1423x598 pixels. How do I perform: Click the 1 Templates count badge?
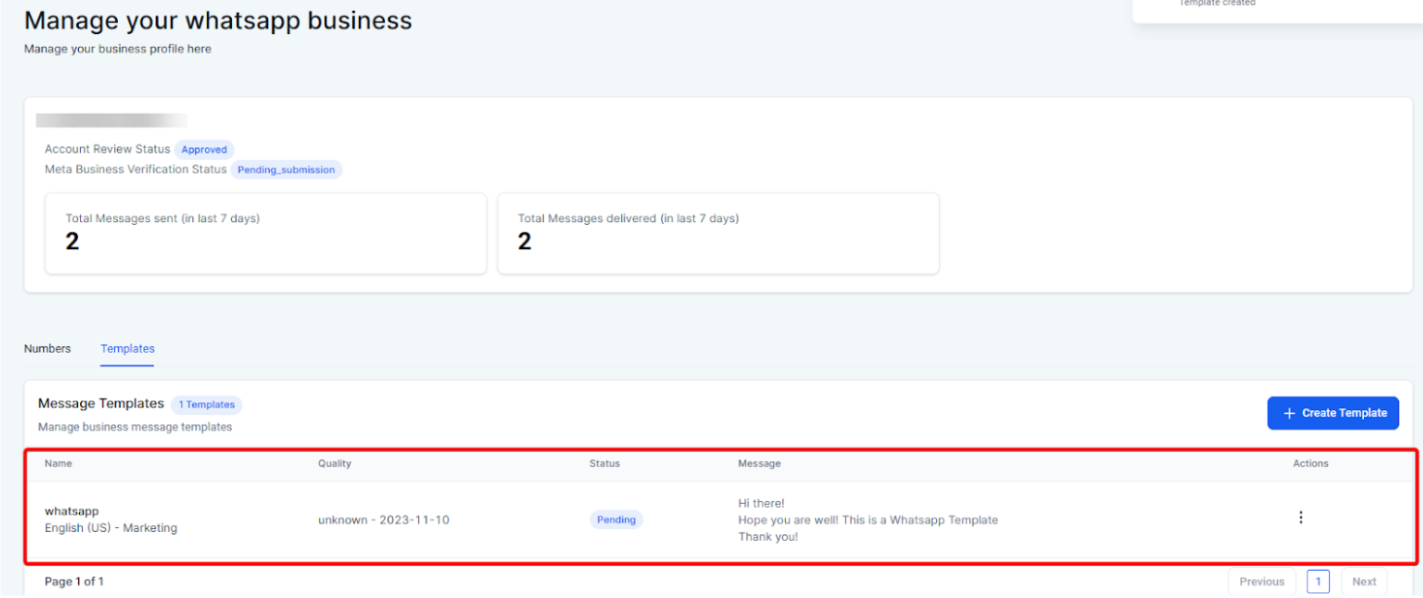207,405
